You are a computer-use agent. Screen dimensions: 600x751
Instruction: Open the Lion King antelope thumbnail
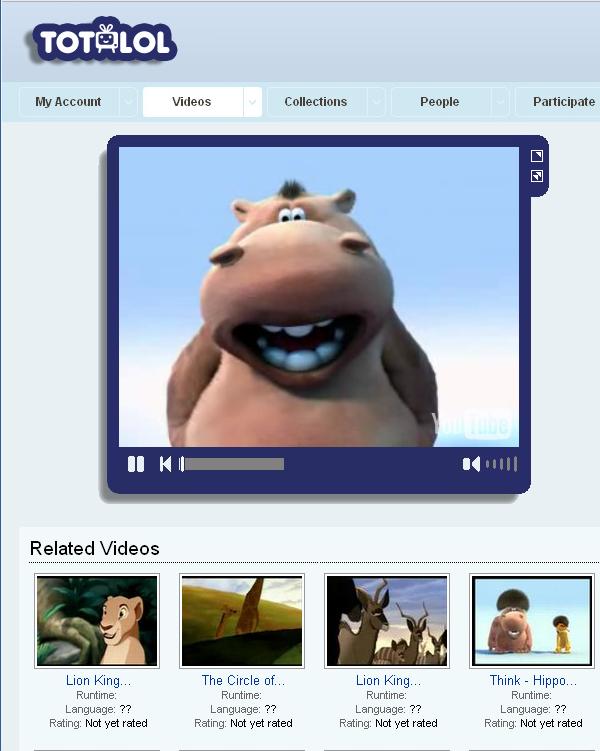tap(387, 621)
